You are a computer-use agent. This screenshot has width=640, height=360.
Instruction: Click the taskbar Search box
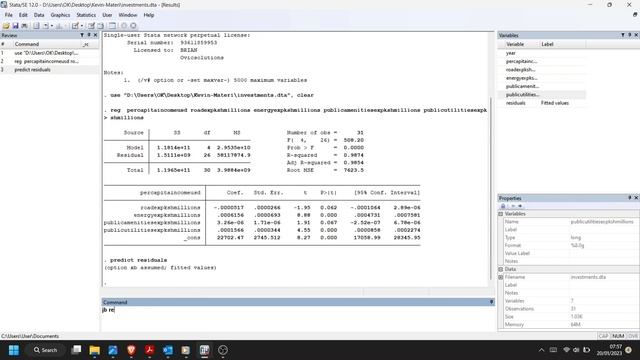point(45,350)
